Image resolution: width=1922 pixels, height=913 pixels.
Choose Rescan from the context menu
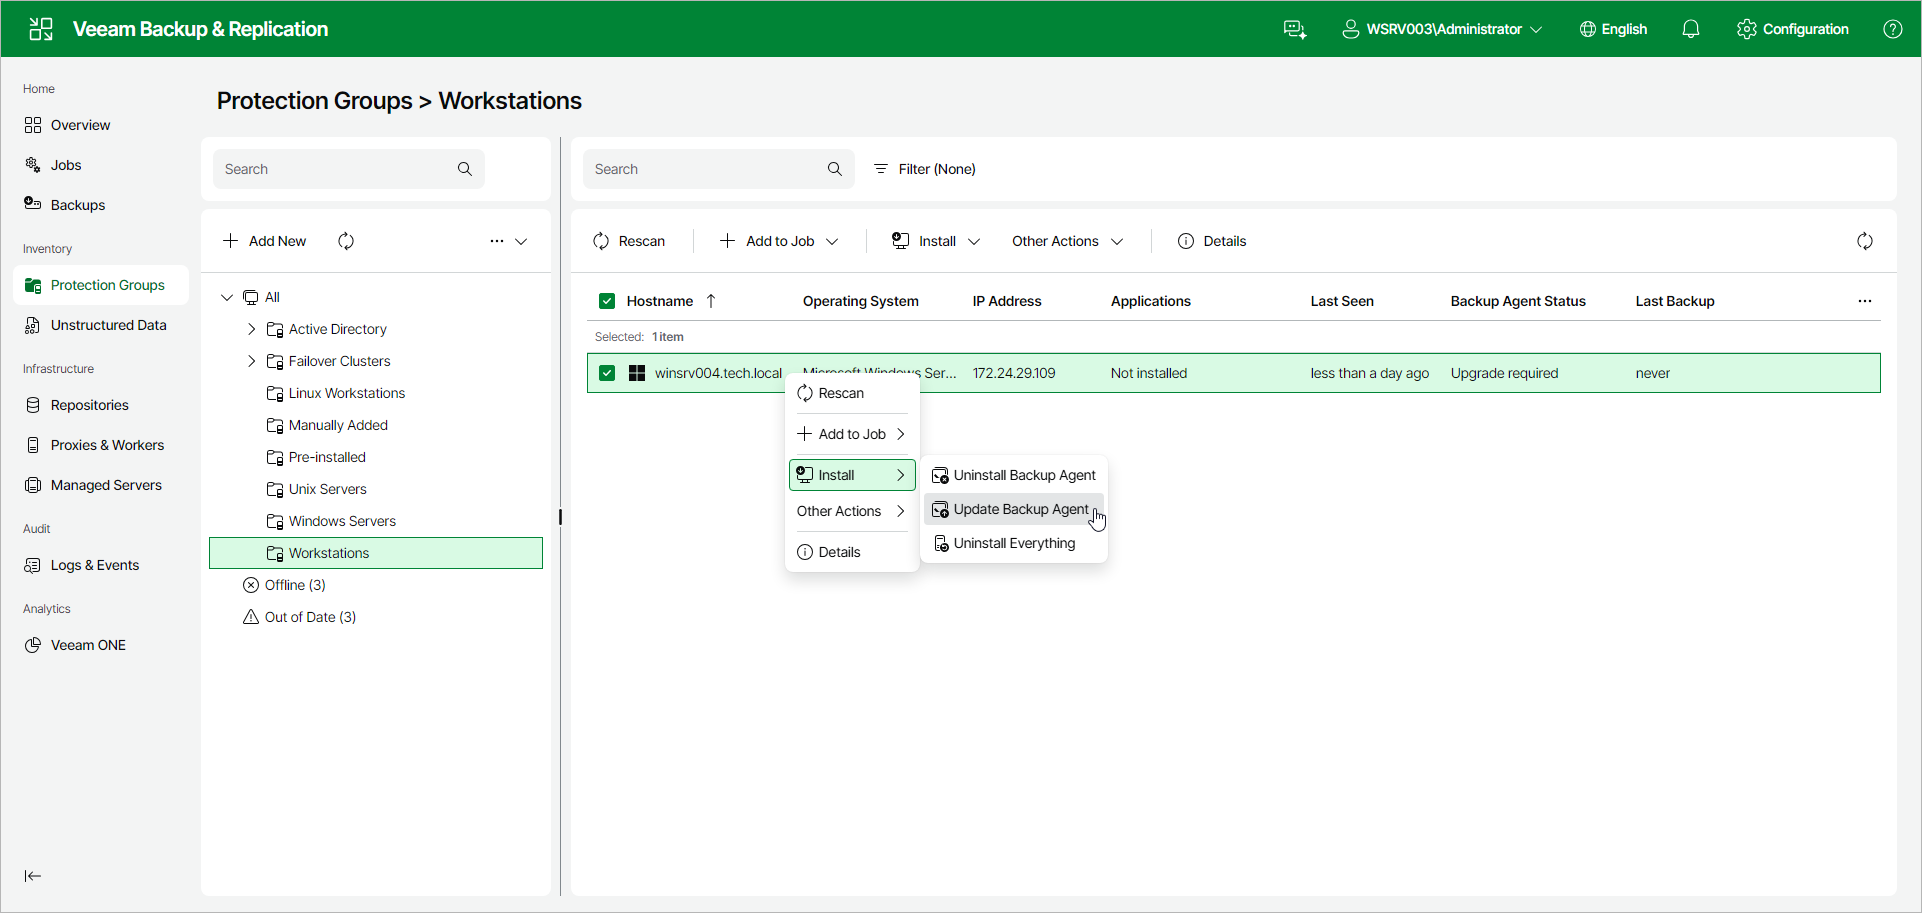(x=852, y=393)
